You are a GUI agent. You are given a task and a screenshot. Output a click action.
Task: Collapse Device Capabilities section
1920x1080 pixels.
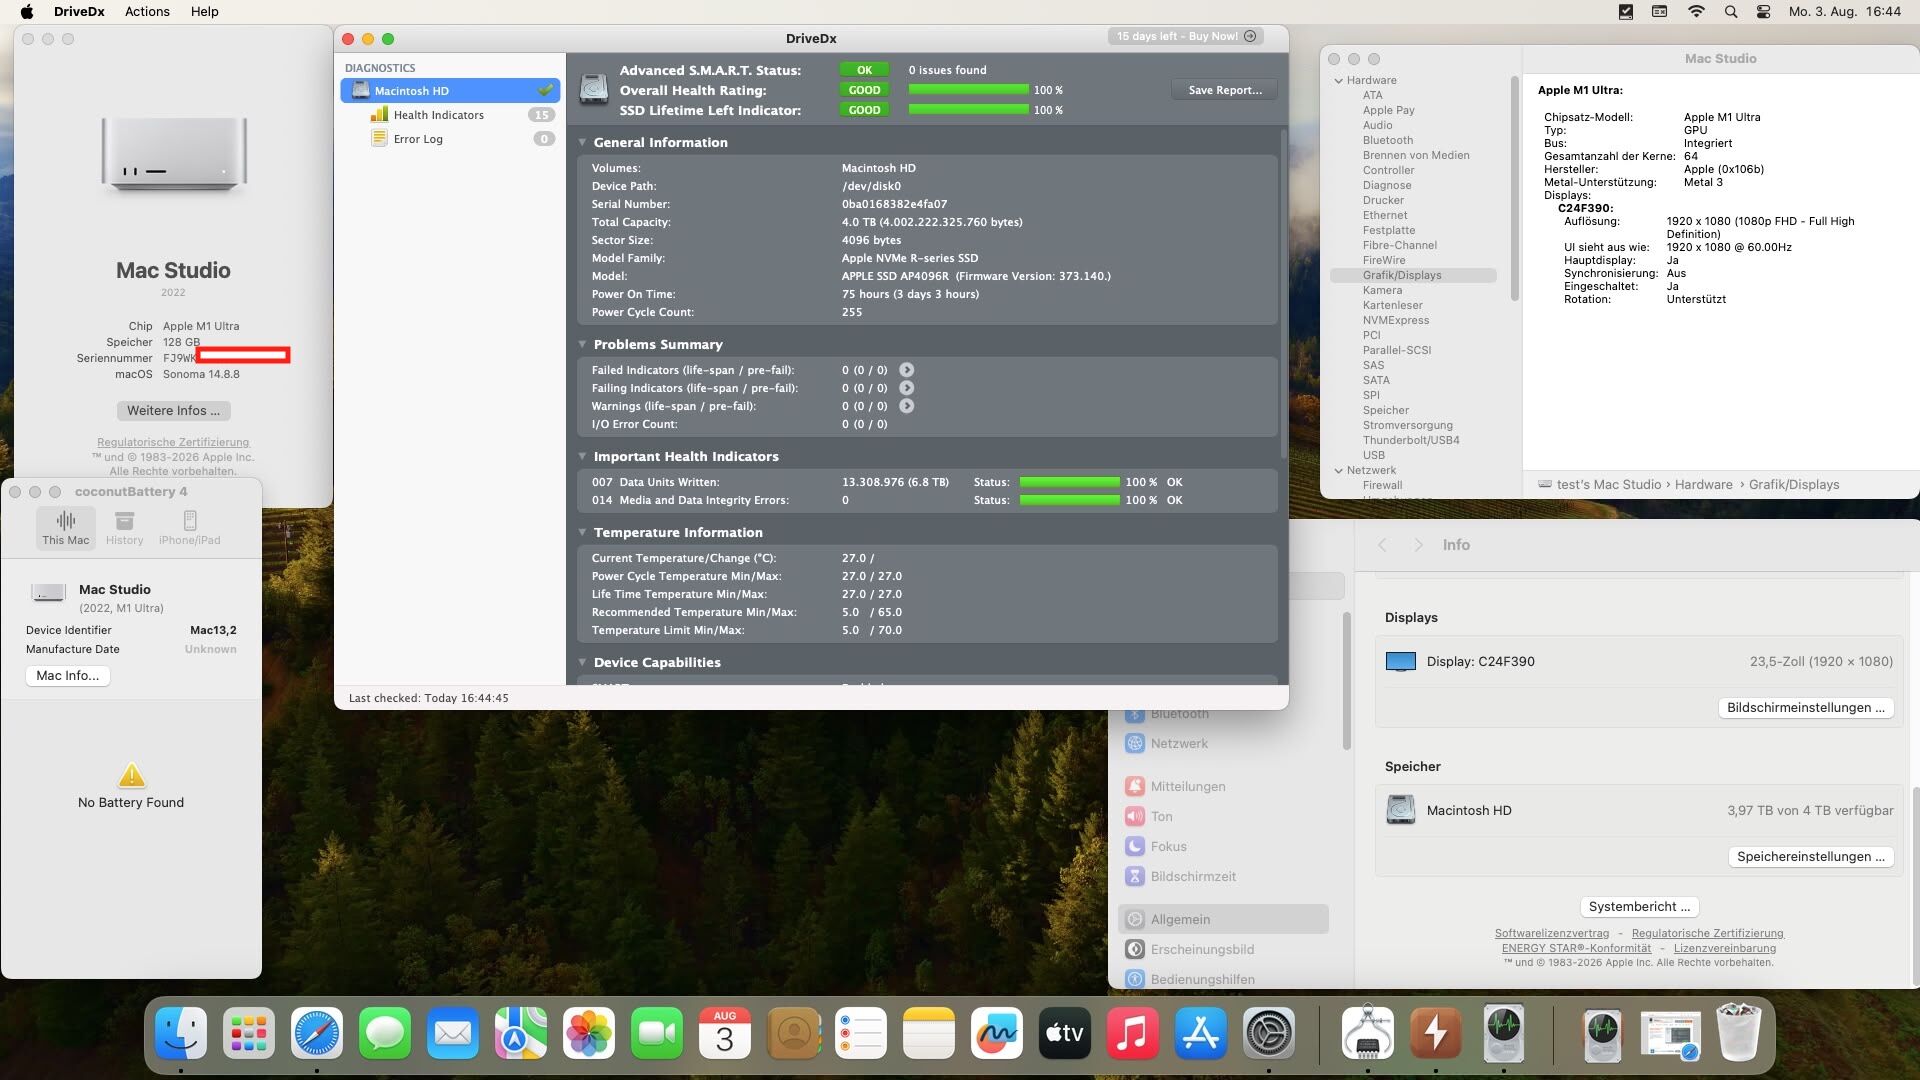click(x=582, y=662)
